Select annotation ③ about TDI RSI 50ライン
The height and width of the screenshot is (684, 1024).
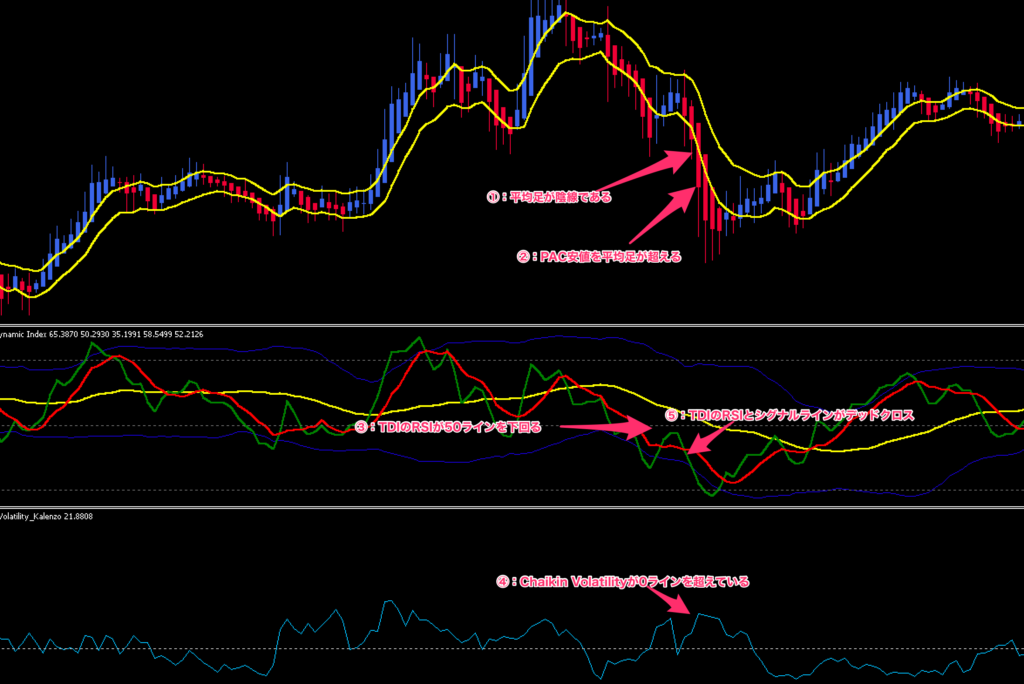[x=448, y=427]
